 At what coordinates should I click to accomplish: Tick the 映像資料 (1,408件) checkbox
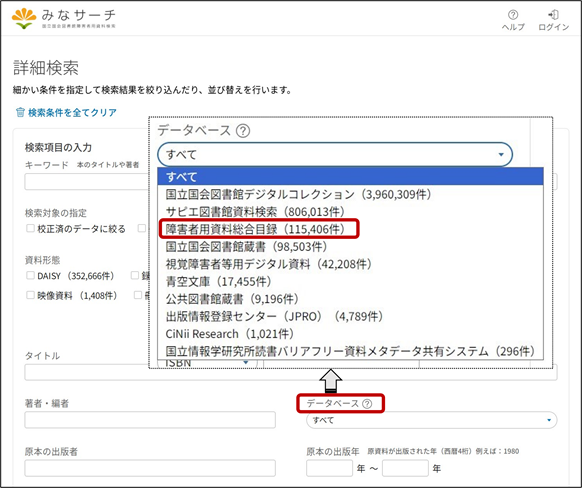(30, 295)
